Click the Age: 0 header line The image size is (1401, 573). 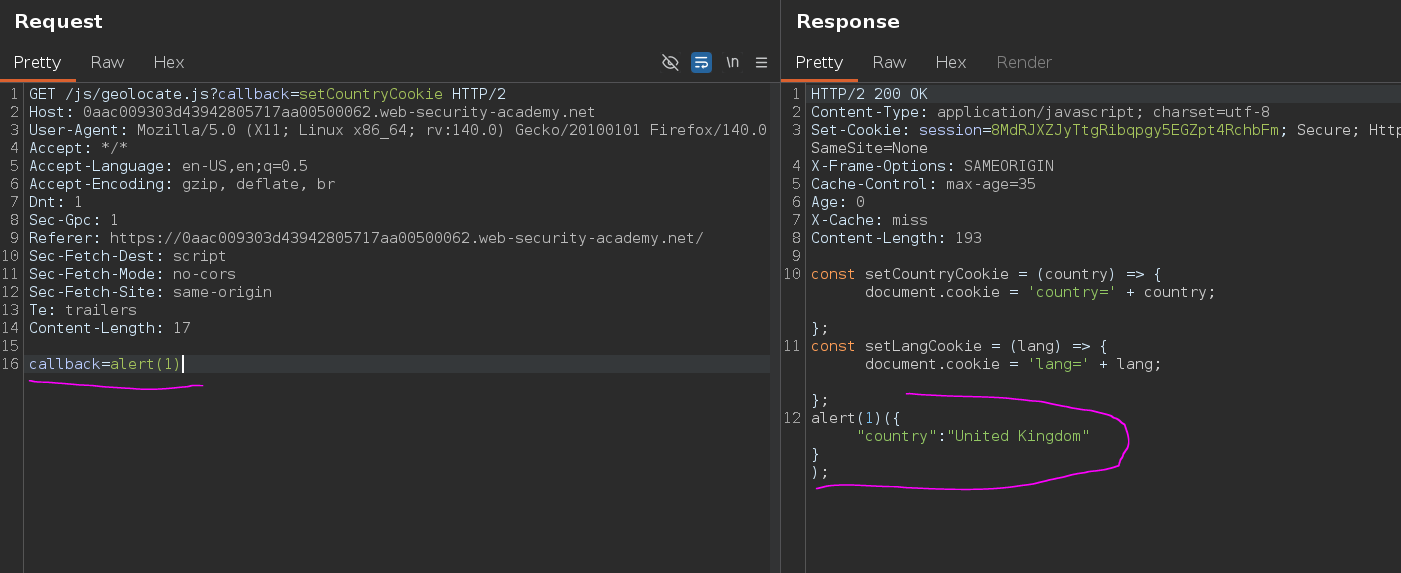pyautogui.click(x=838, y=202)
